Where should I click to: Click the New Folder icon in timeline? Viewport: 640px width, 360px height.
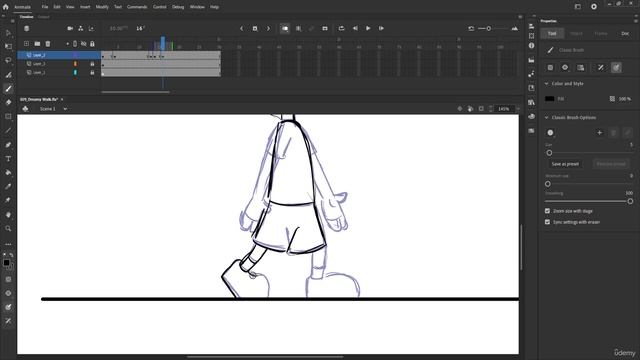(37, 44)
